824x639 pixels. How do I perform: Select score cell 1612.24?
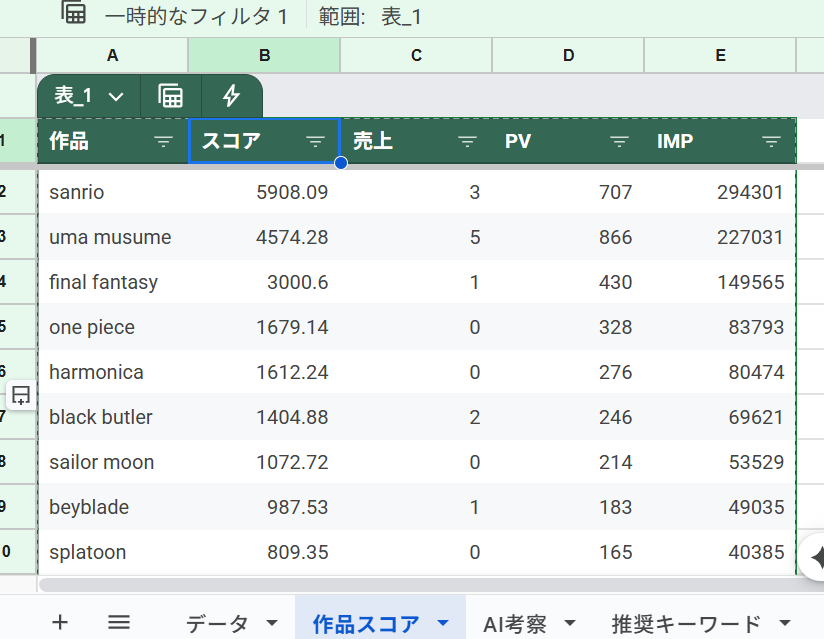tap(264, 372)
